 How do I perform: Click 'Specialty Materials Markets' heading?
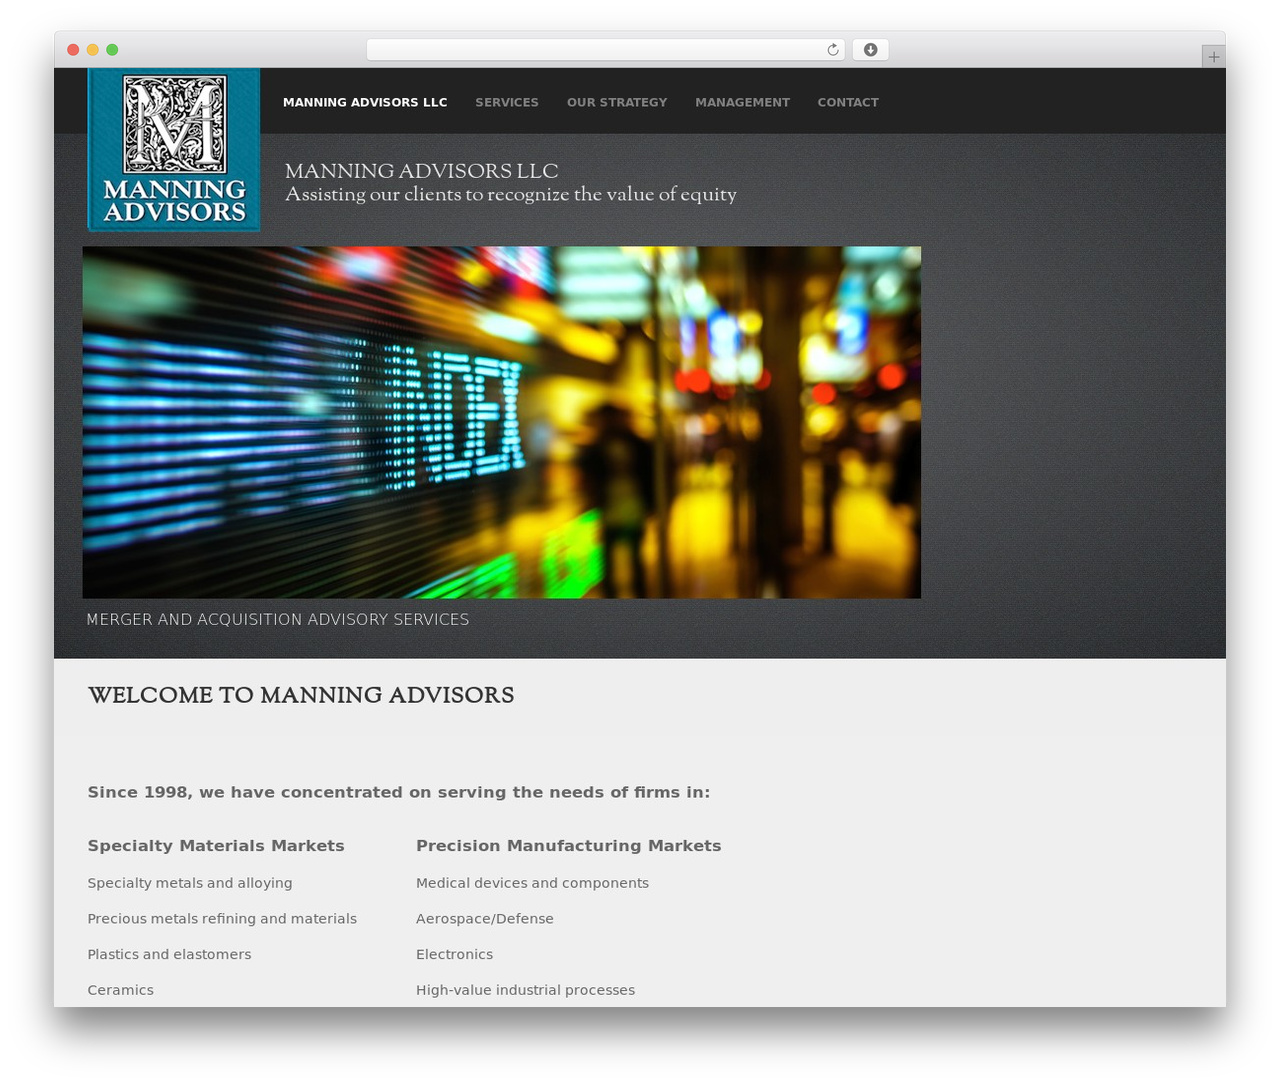pos(216,846)
